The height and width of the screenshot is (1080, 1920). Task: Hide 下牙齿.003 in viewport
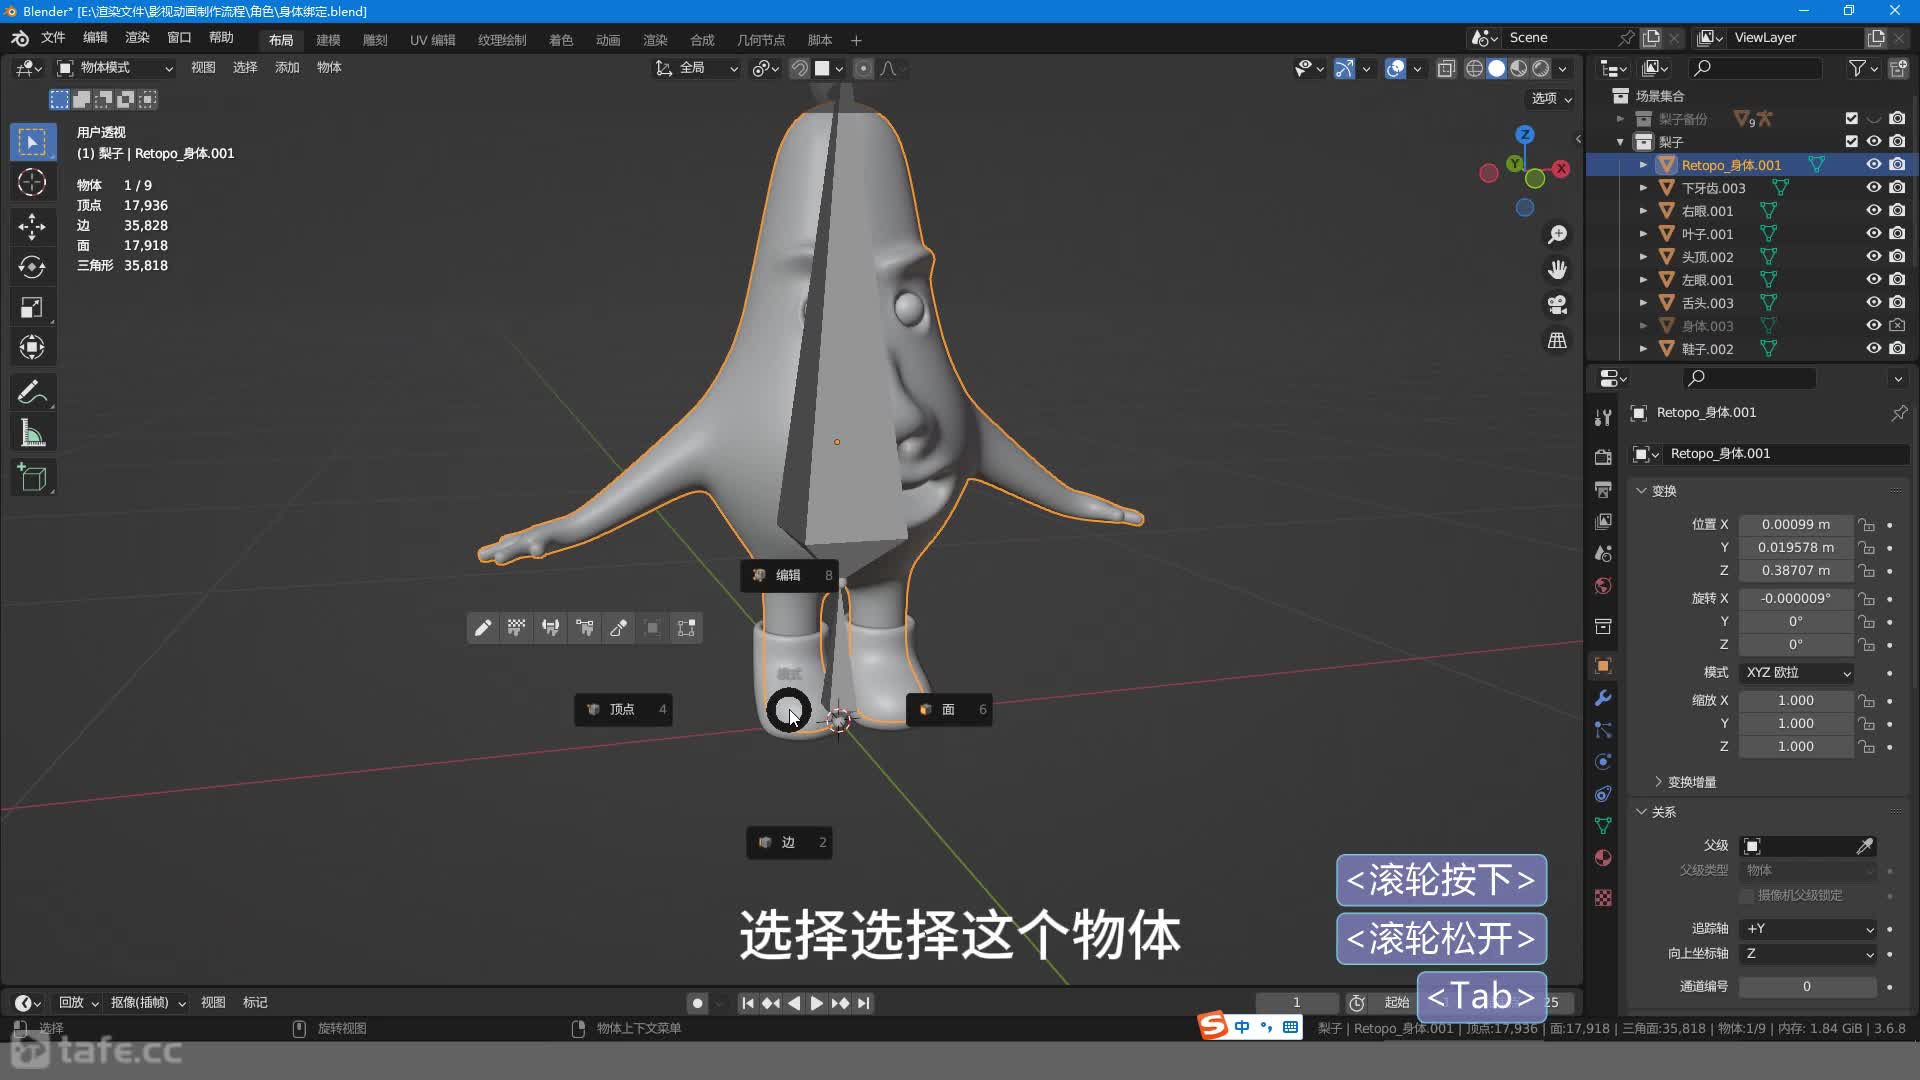click(1874, 188)
